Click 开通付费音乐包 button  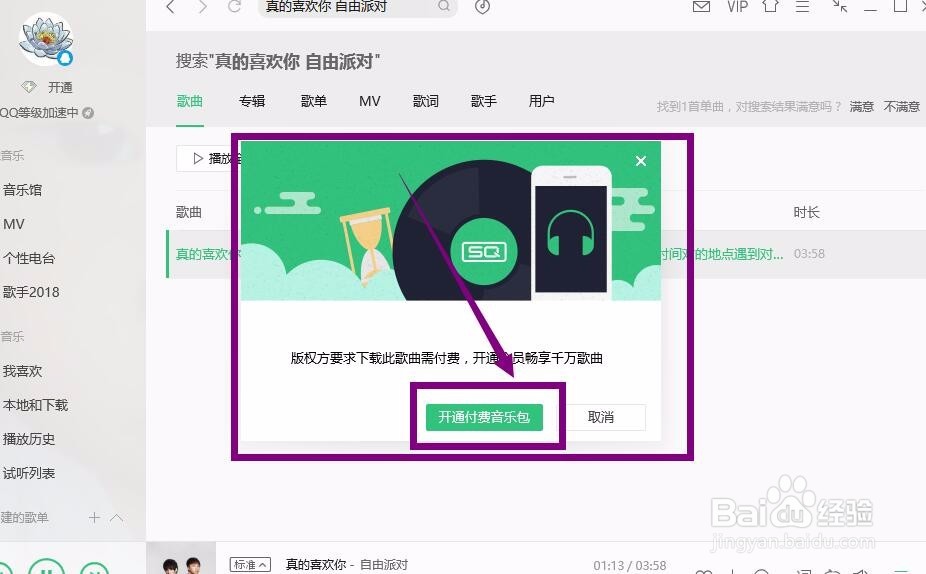(484, 417)
